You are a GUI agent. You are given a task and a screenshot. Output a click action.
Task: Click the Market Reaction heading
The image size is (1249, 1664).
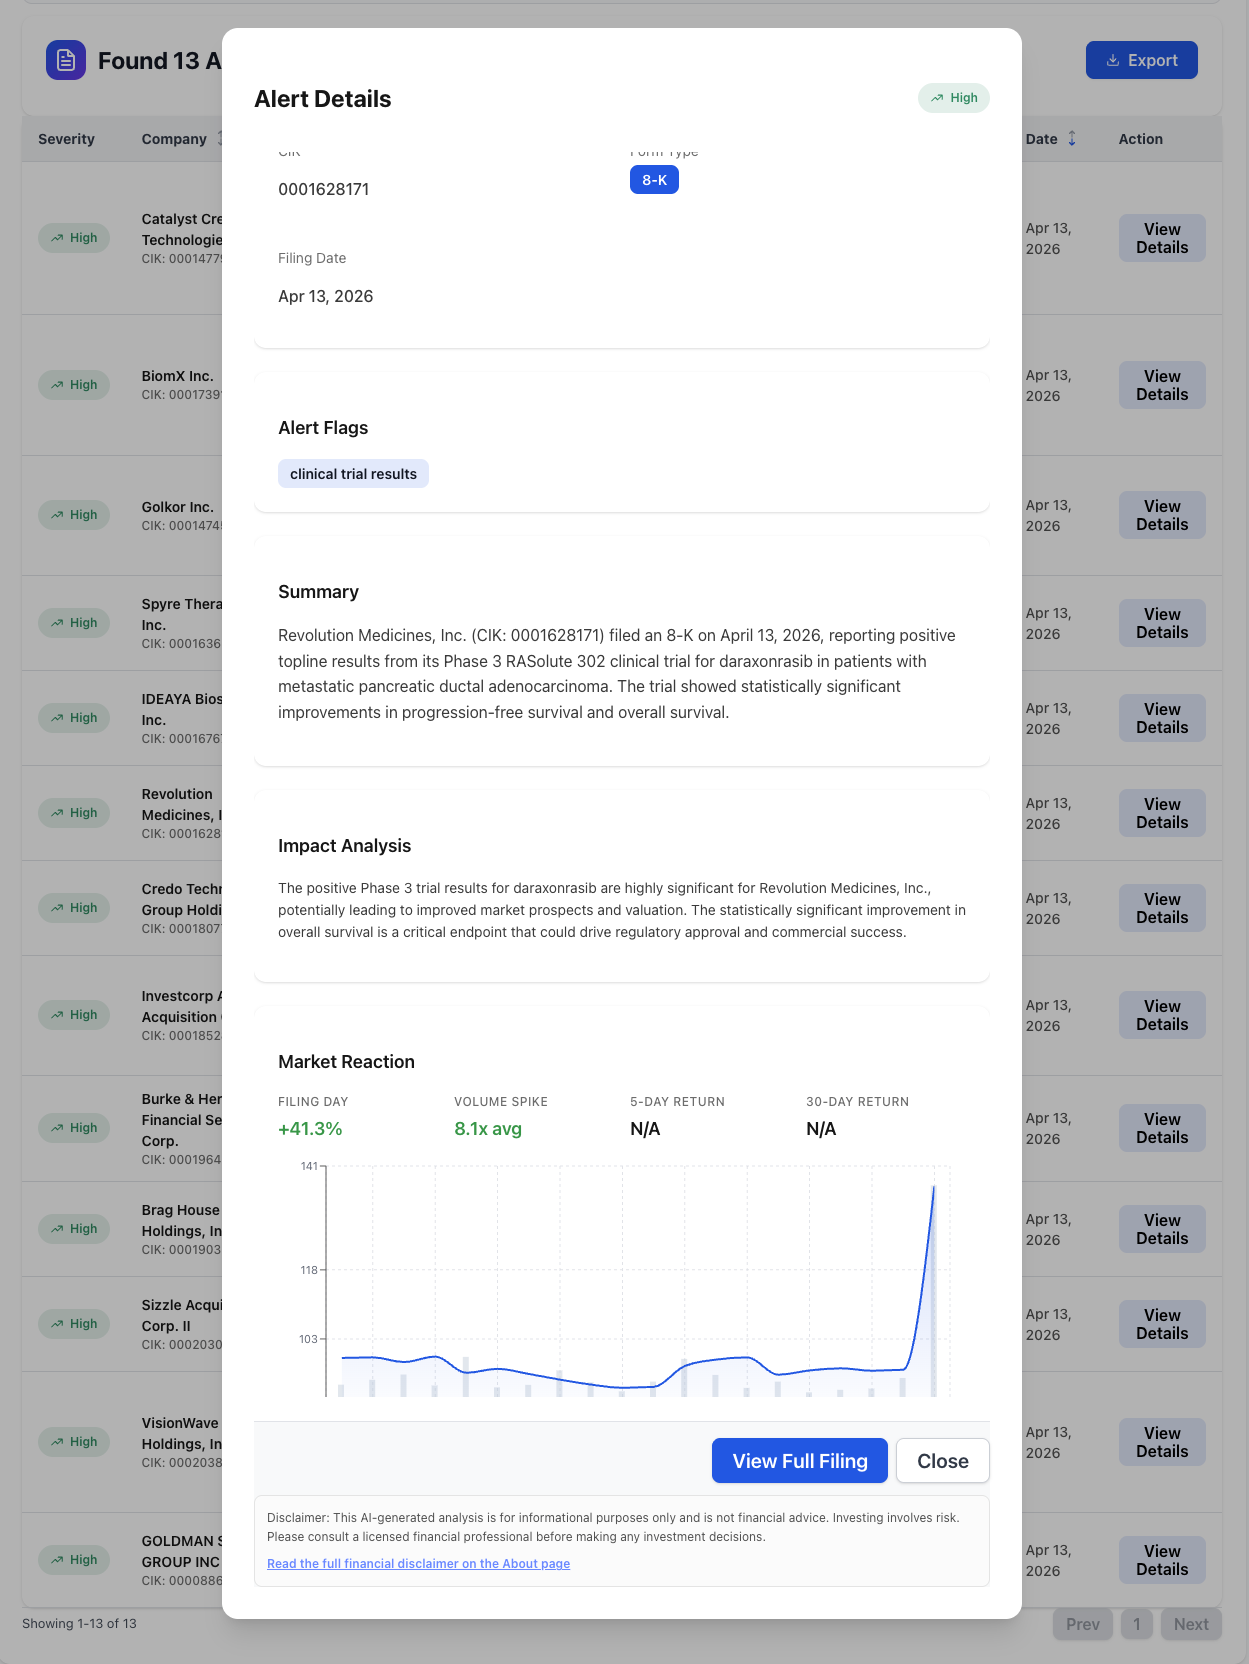346,1062
